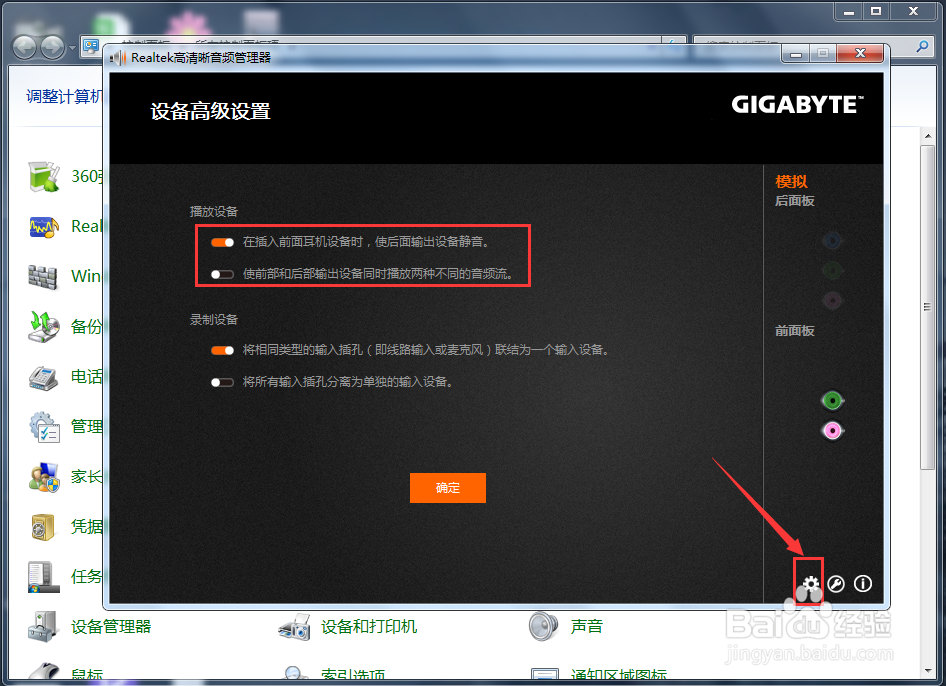Click the wrench connector settings icon
The height and width of the screenshot is (686, 946).
(836, 583)
